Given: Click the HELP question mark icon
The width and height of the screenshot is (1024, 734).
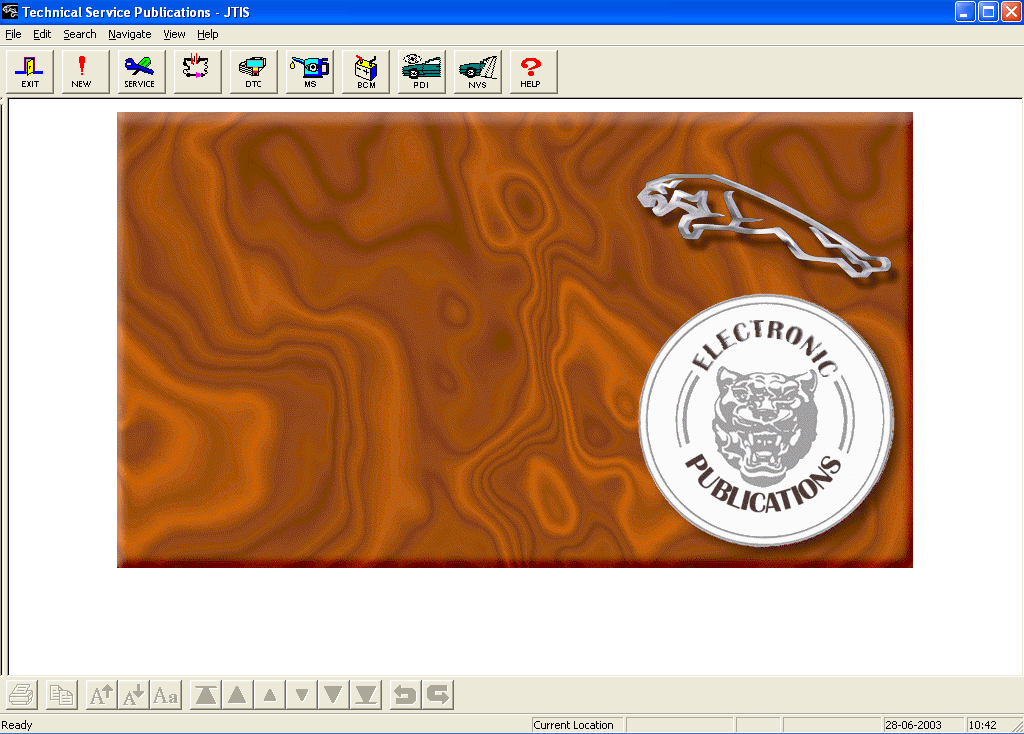Looking at the screenshot, I should click(534, 72).
